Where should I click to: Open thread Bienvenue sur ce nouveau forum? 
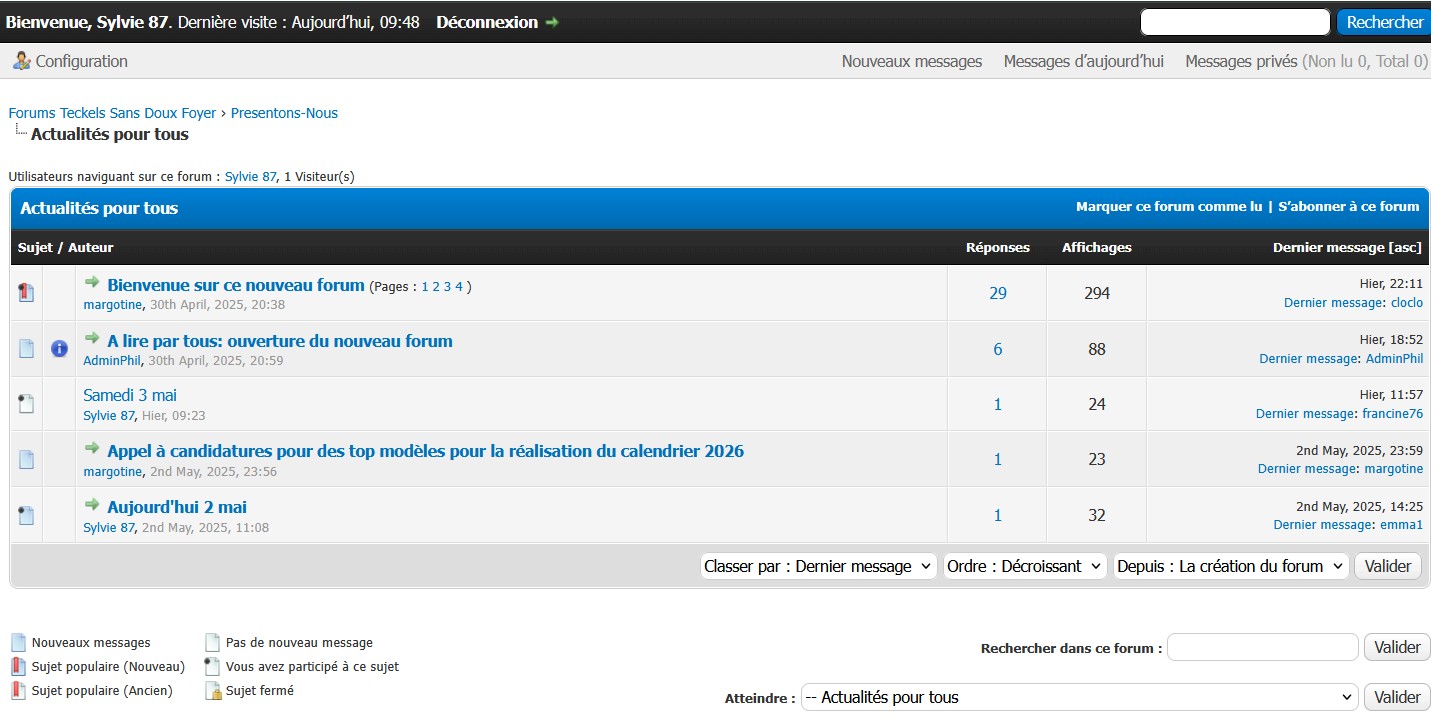[236, 285]
